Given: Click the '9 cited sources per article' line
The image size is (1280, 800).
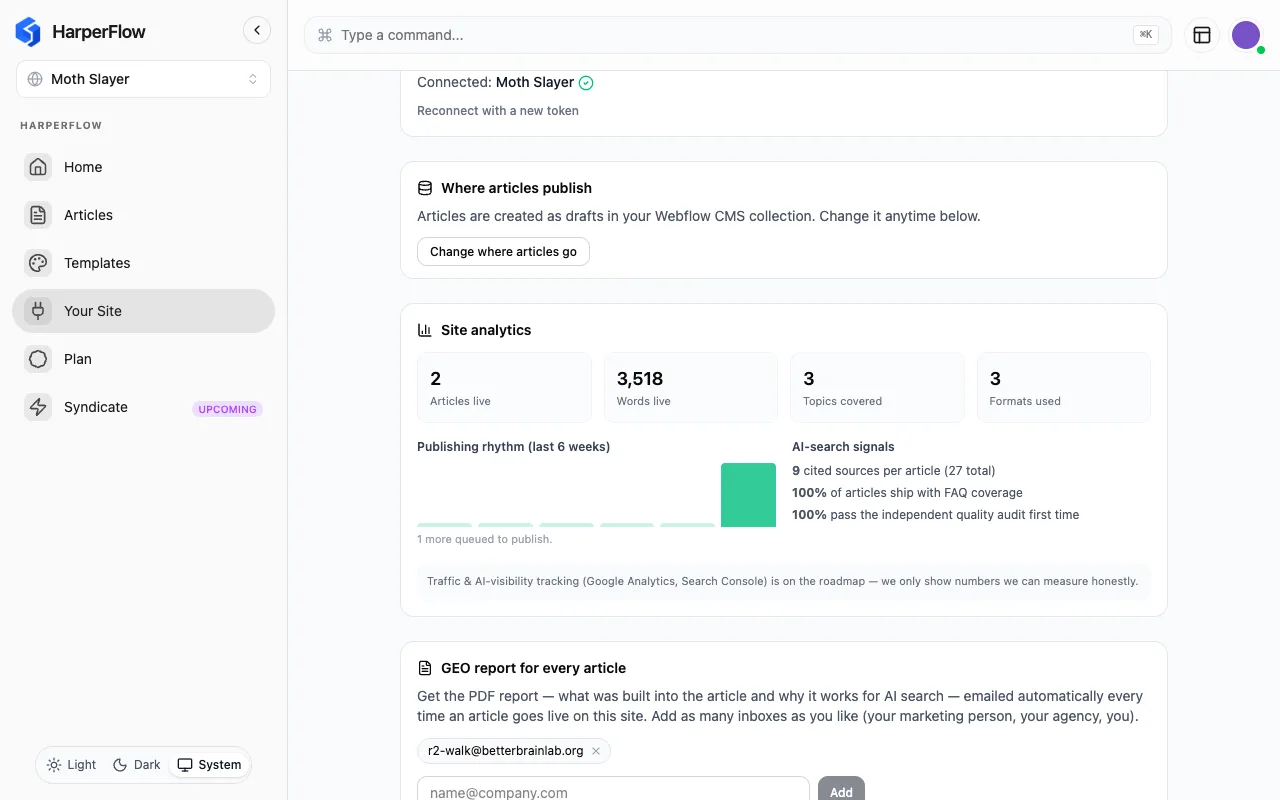Looking at the screenshot, I should pos(893,471).
